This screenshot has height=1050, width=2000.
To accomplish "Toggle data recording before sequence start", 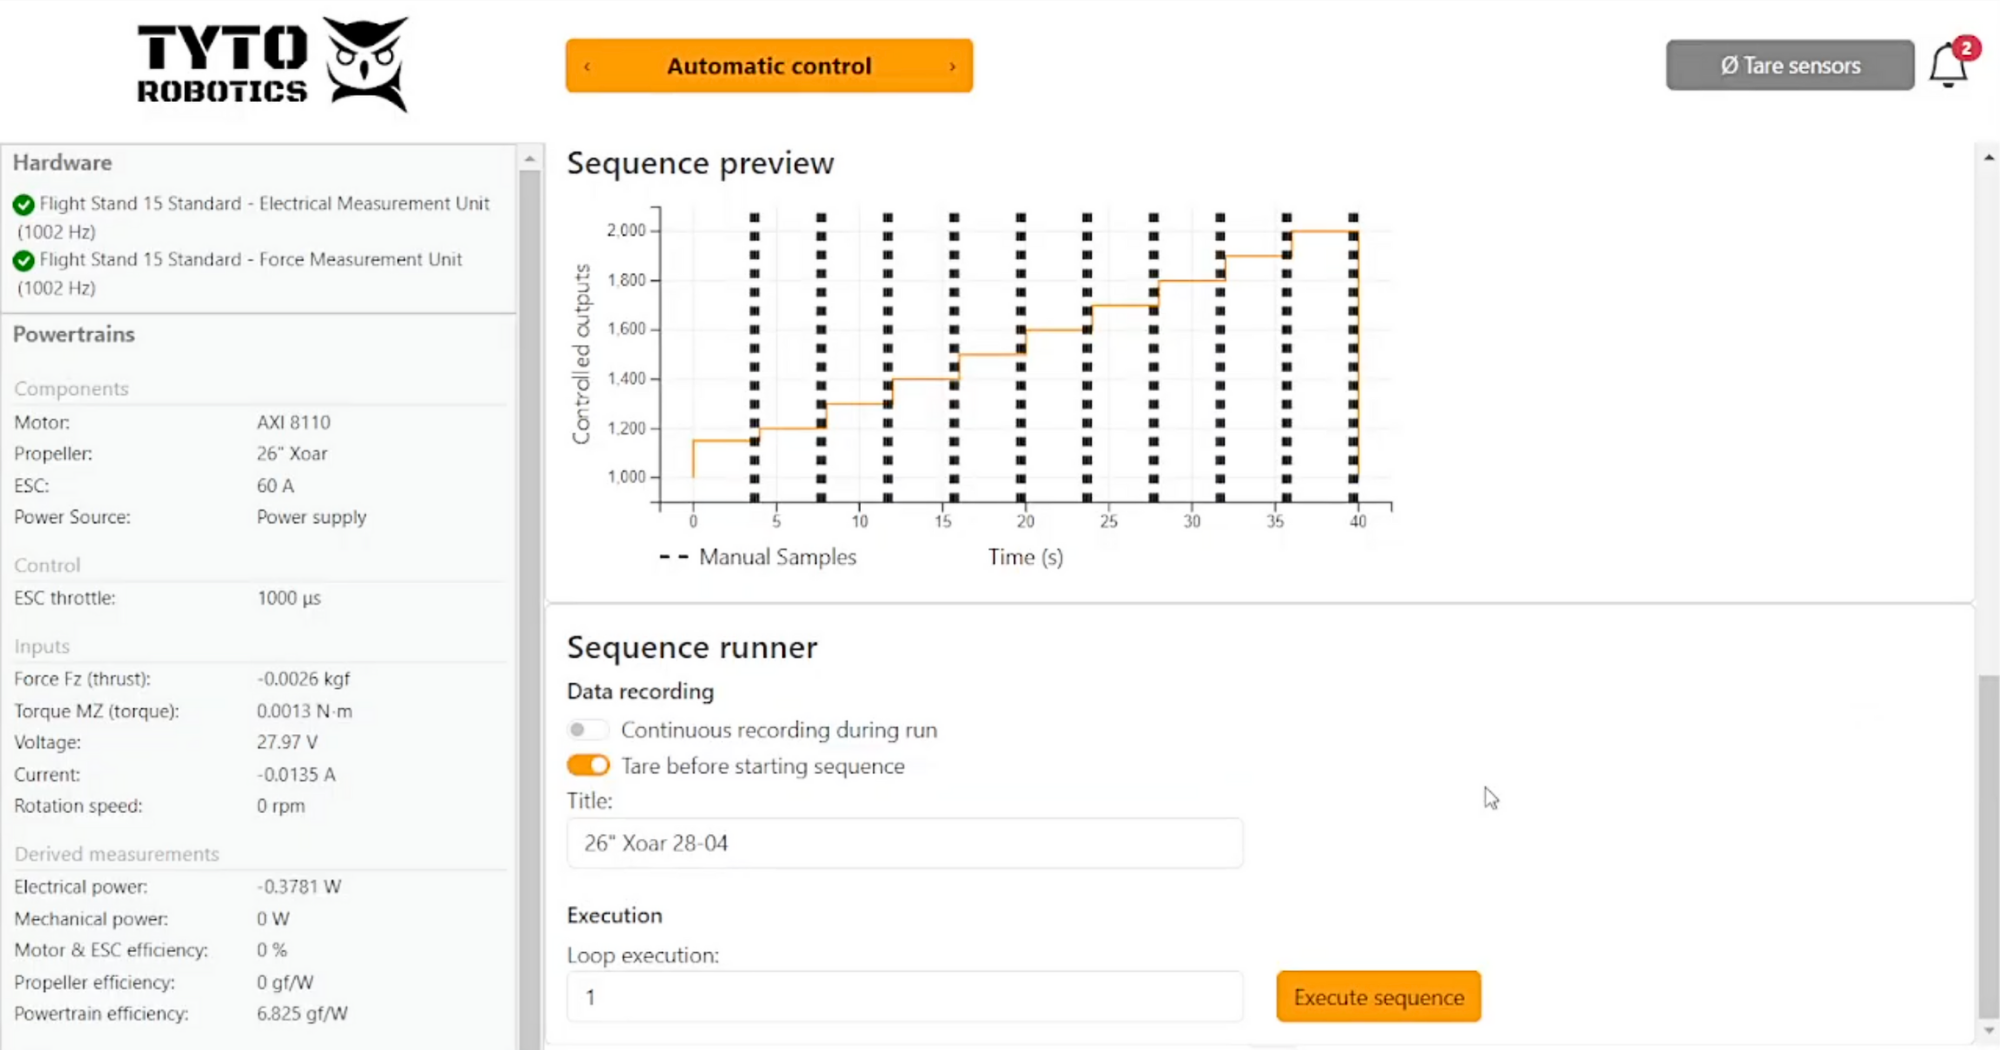I will (587, 764).
